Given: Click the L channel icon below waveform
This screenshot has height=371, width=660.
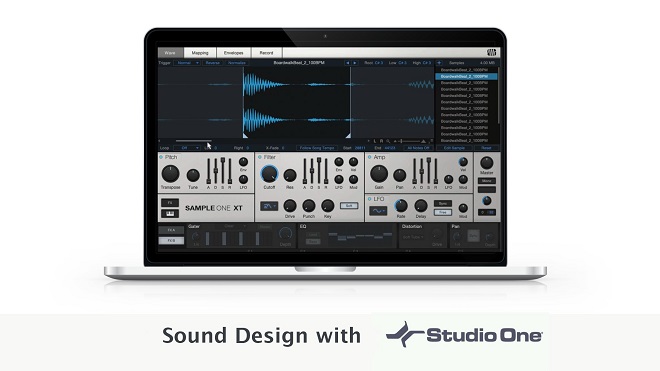Looking at the screenshot, I should click(375, 141).
